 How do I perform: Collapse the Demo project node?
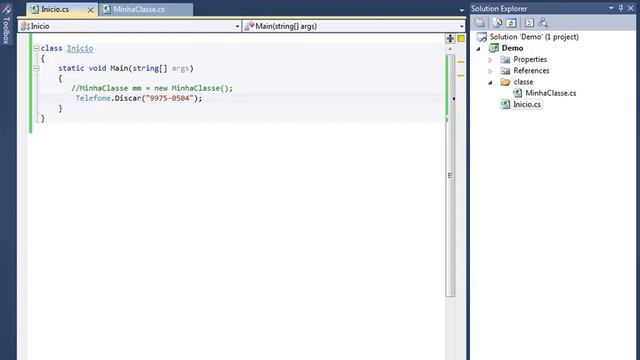tap(479, 49)
